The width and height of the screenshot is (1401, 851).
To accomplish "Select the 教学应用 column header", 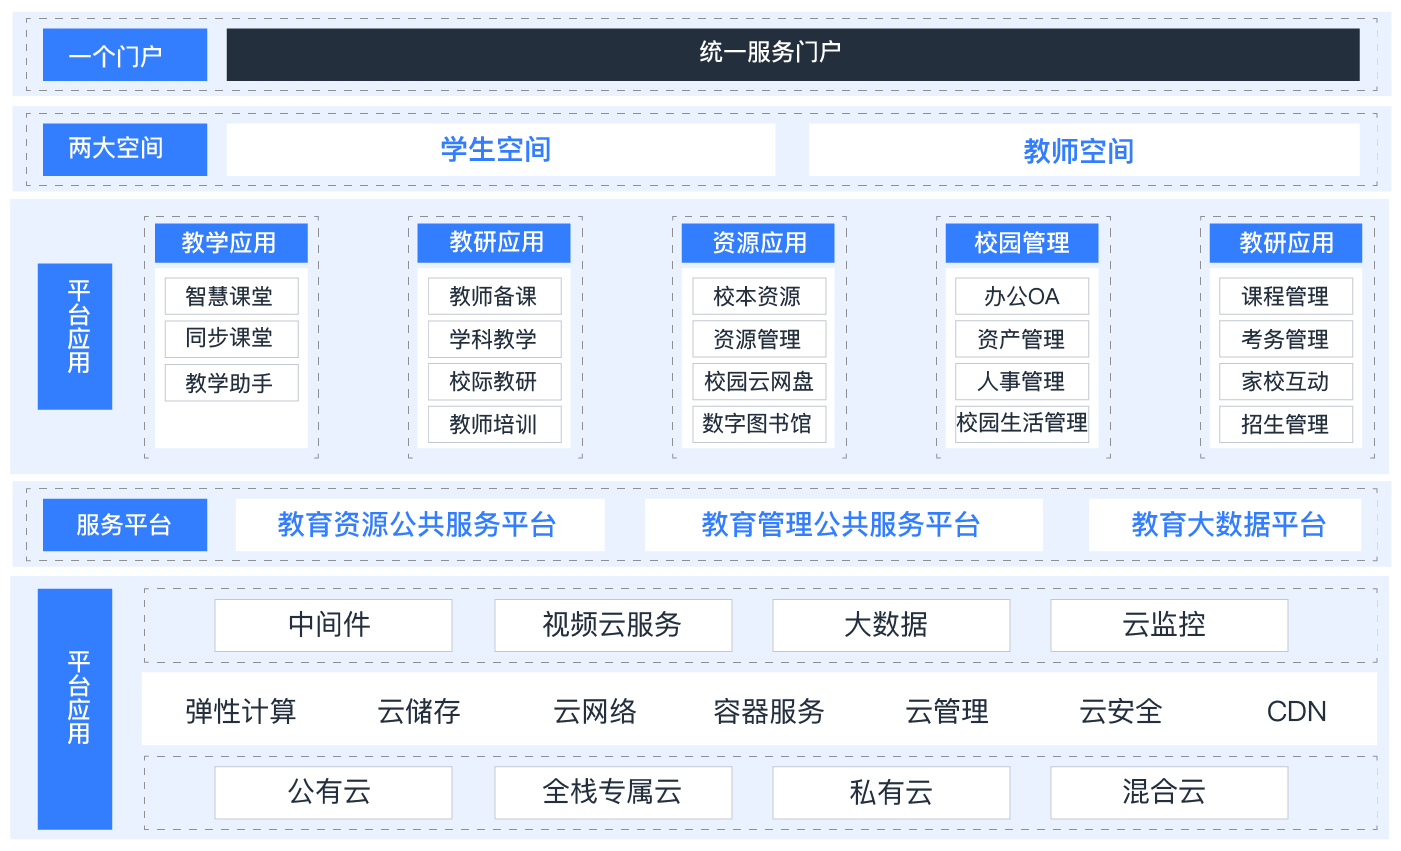I will pyautogui.click(x=231, y=243).
